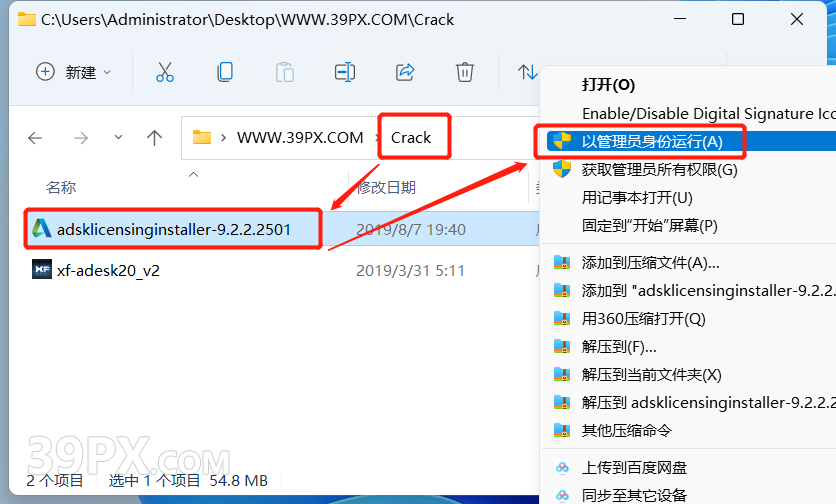The height and width of the screenshot is (504, 836).
Task: Select adsklicensinginstaller-9.2.2.2501 file
Action: 174,229
